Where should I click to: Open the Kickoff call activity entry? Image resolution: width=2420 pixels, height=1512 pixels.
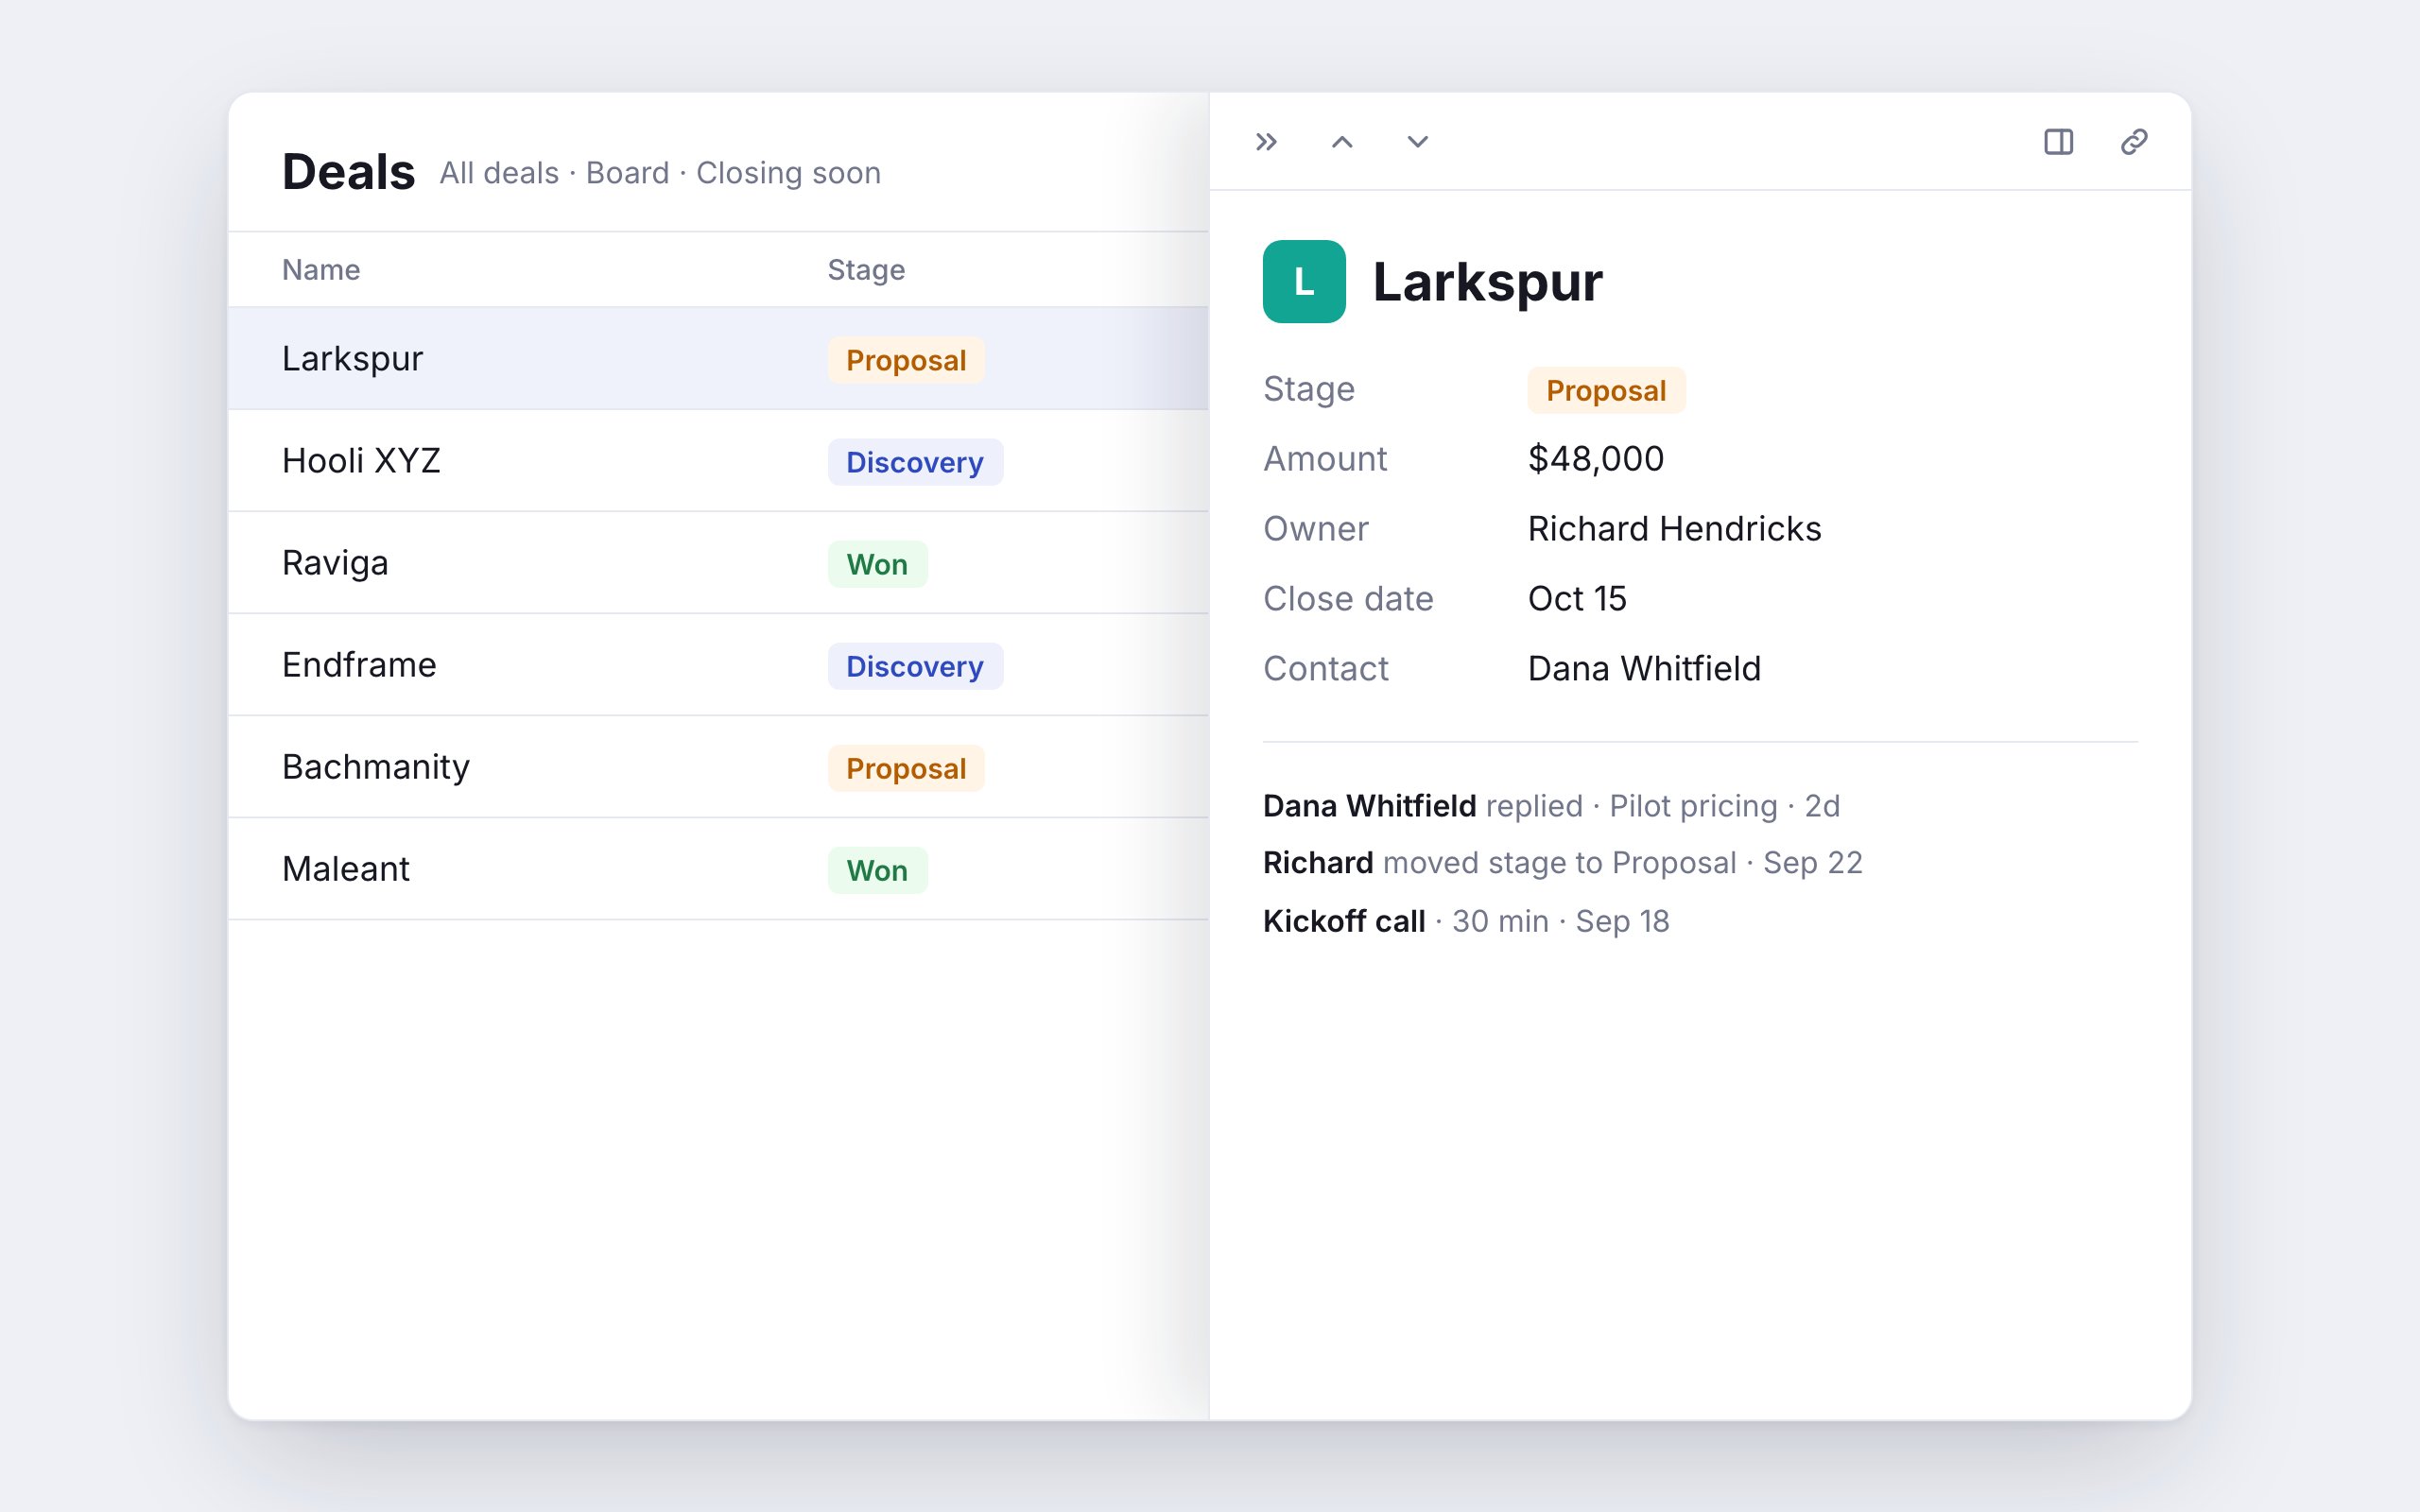1466,921
